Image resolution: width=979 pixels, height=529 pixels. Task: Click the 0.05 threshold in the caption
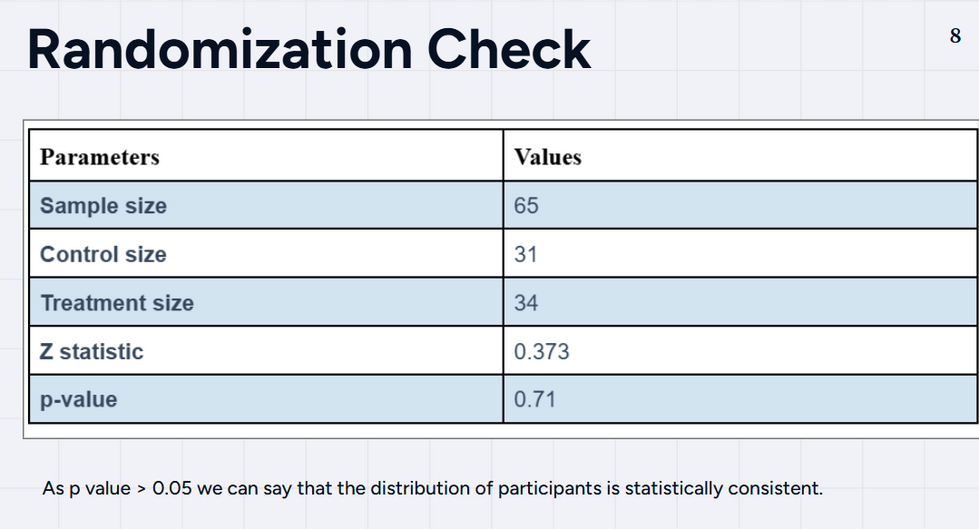tap(172, 488)
